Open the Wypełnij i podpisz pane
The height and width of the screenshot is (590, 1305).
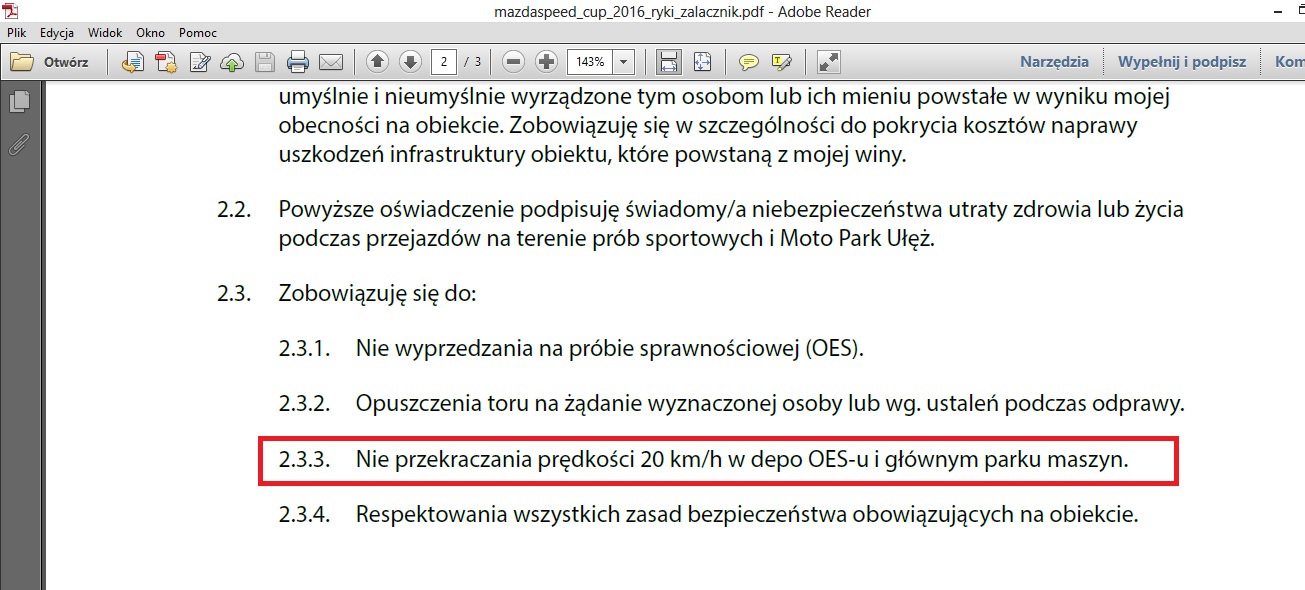click(x=1181, y=62)
